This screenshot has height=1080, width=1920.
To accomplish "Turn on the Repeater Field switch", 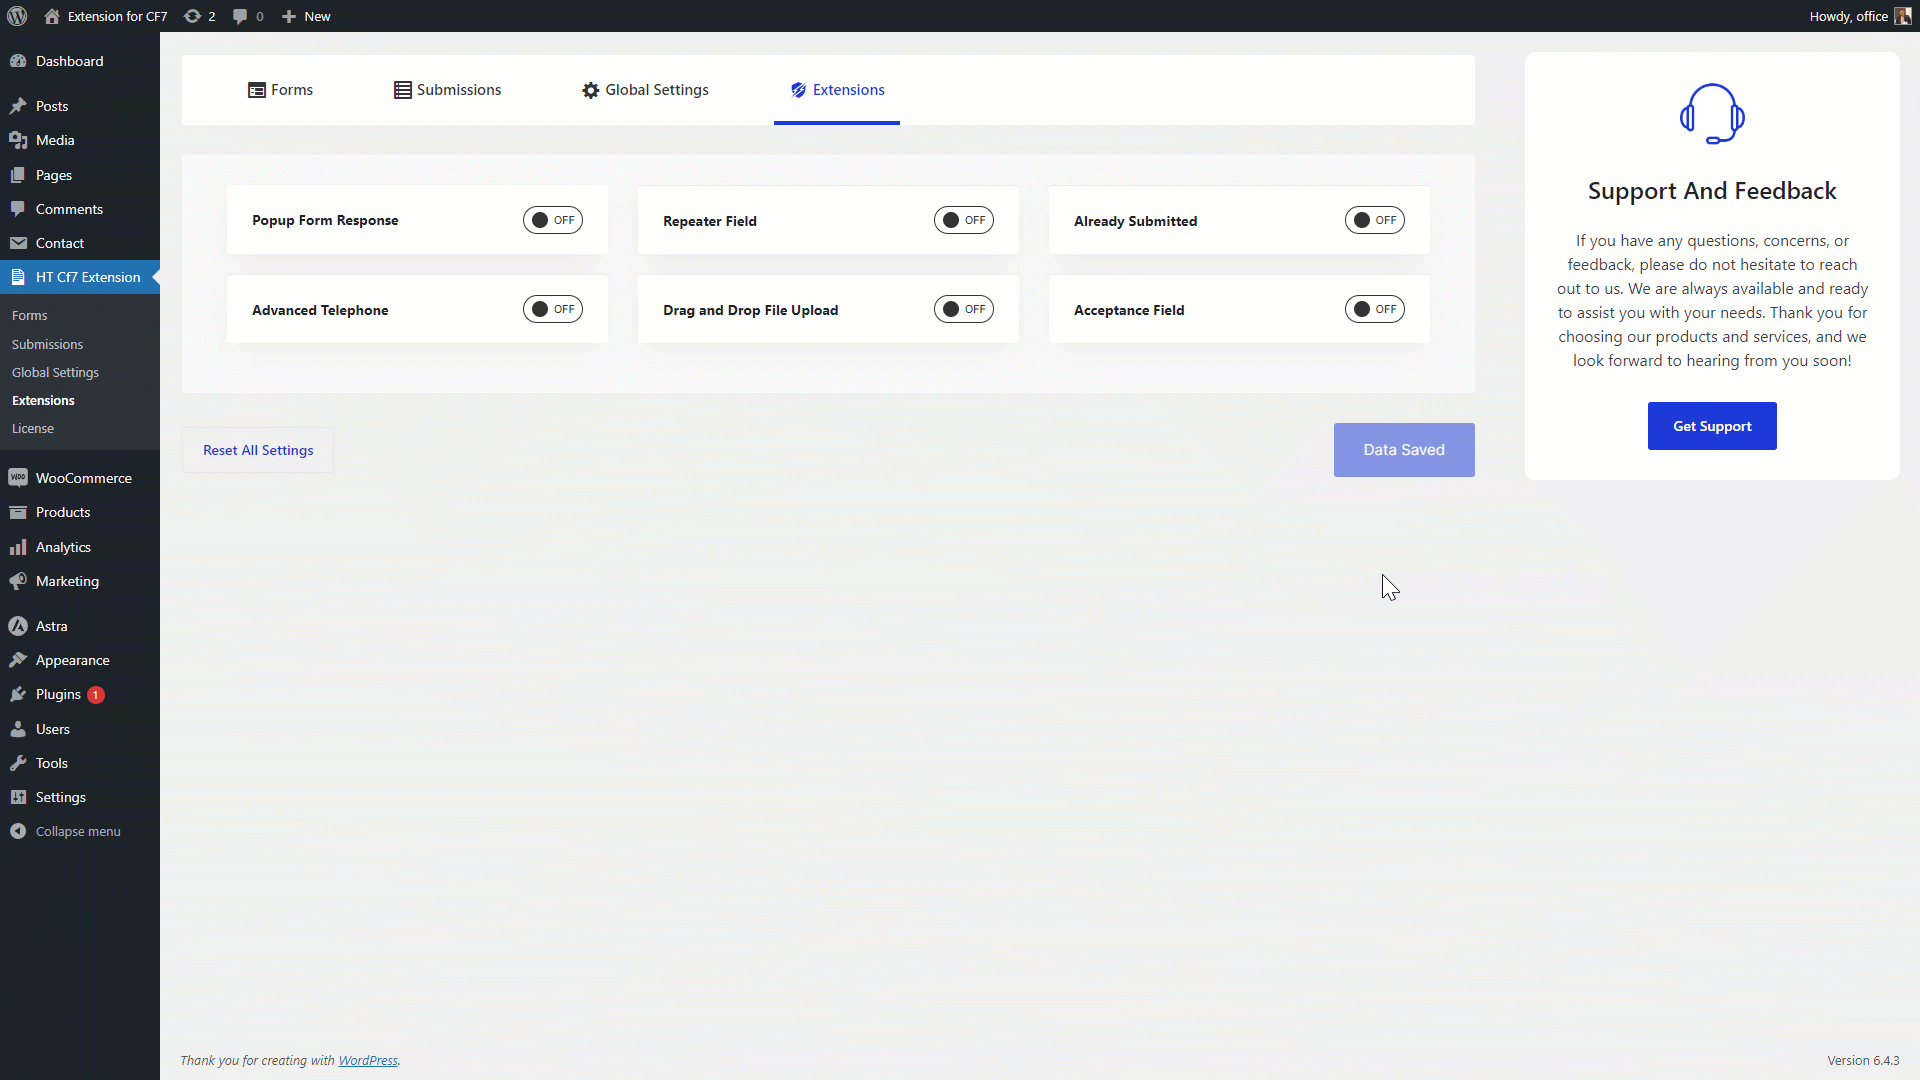I will [963, 220].
